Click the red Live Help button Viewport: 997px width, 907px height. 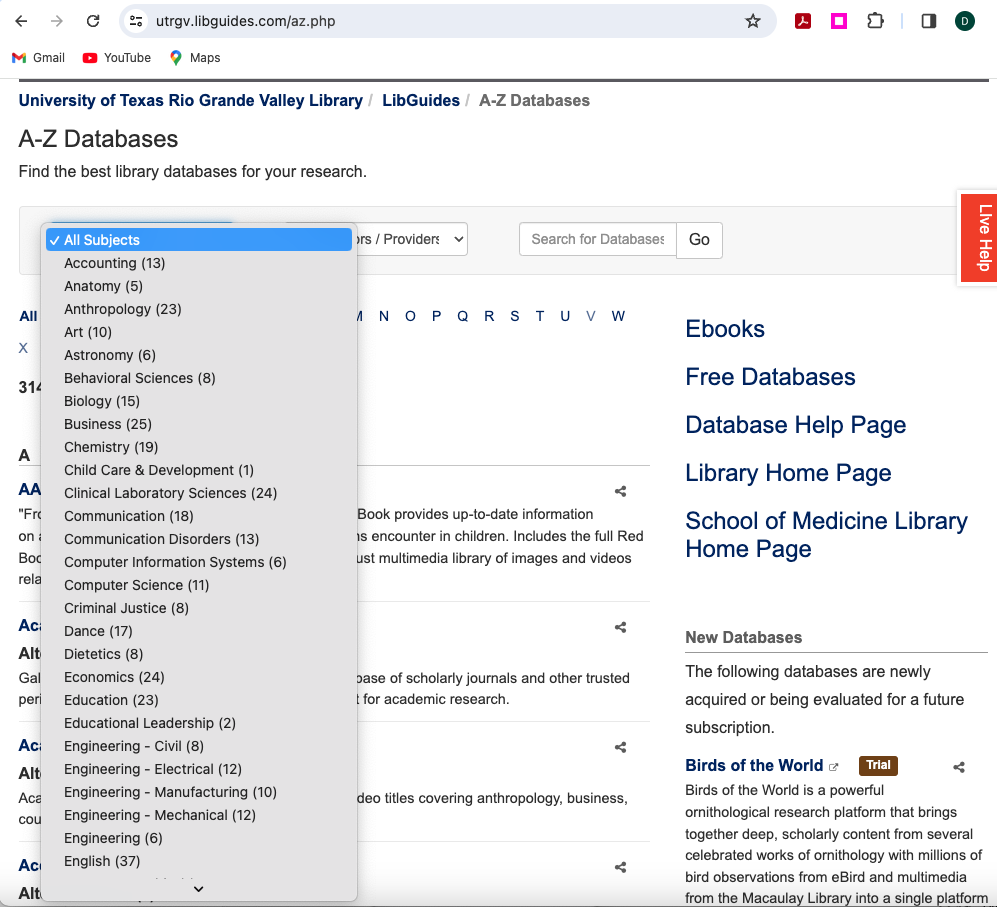tap(978, 238)
